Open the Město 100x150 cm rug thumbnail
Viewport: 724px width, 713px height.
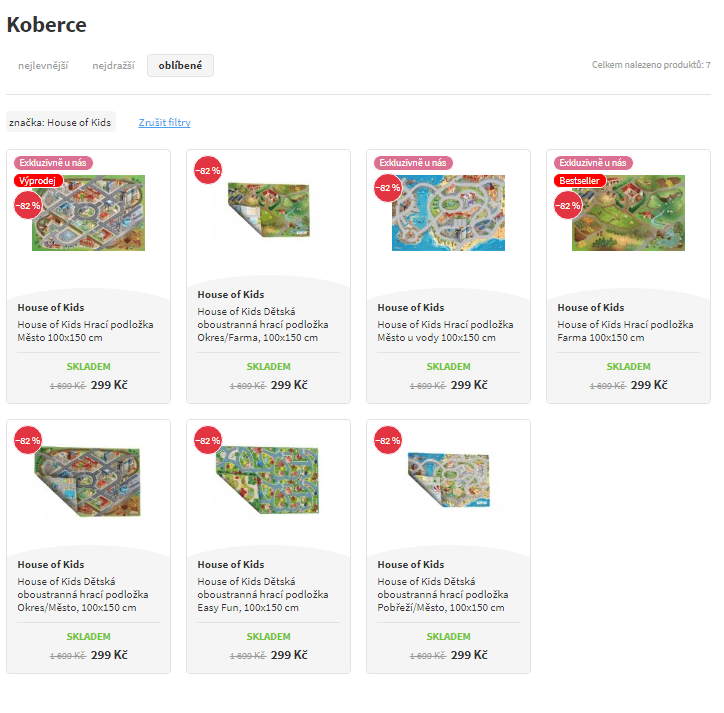click(90, 214)
